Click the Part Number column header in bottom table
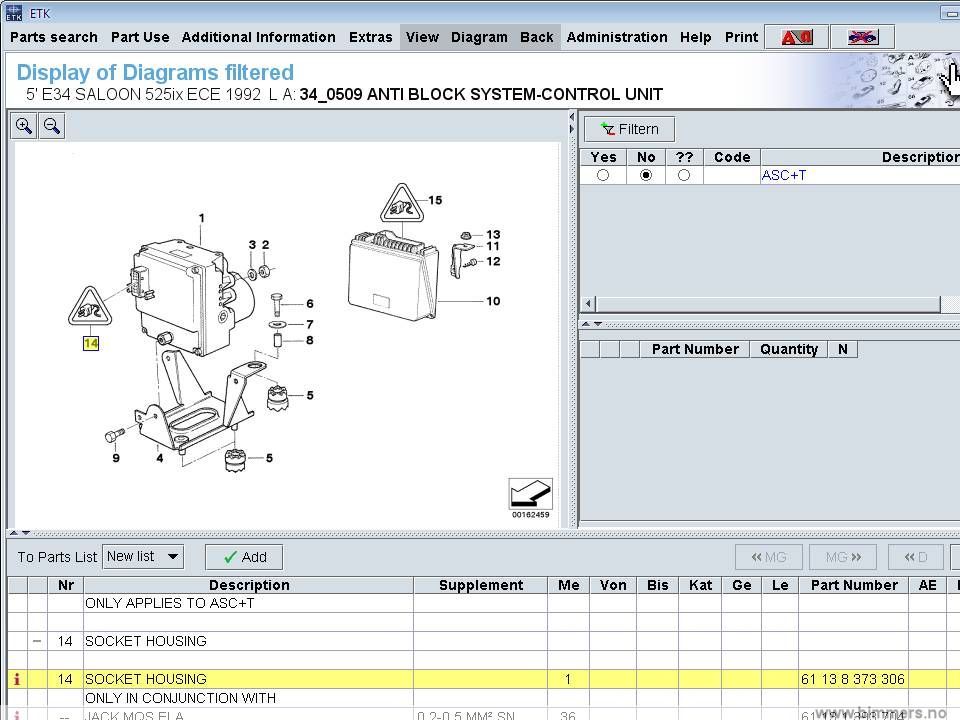960x720 pixels. (x=853, y=585)
